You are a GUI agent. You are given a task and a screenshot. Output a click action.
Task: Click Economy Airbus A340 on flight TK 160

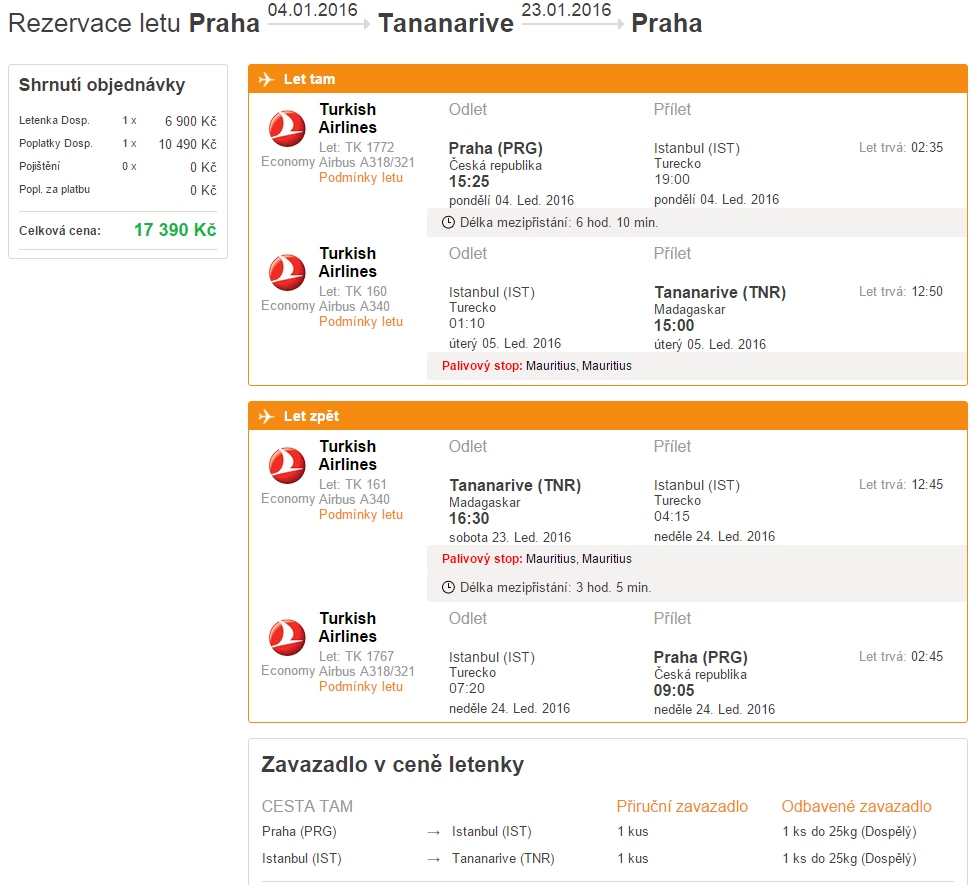(325, 306)
